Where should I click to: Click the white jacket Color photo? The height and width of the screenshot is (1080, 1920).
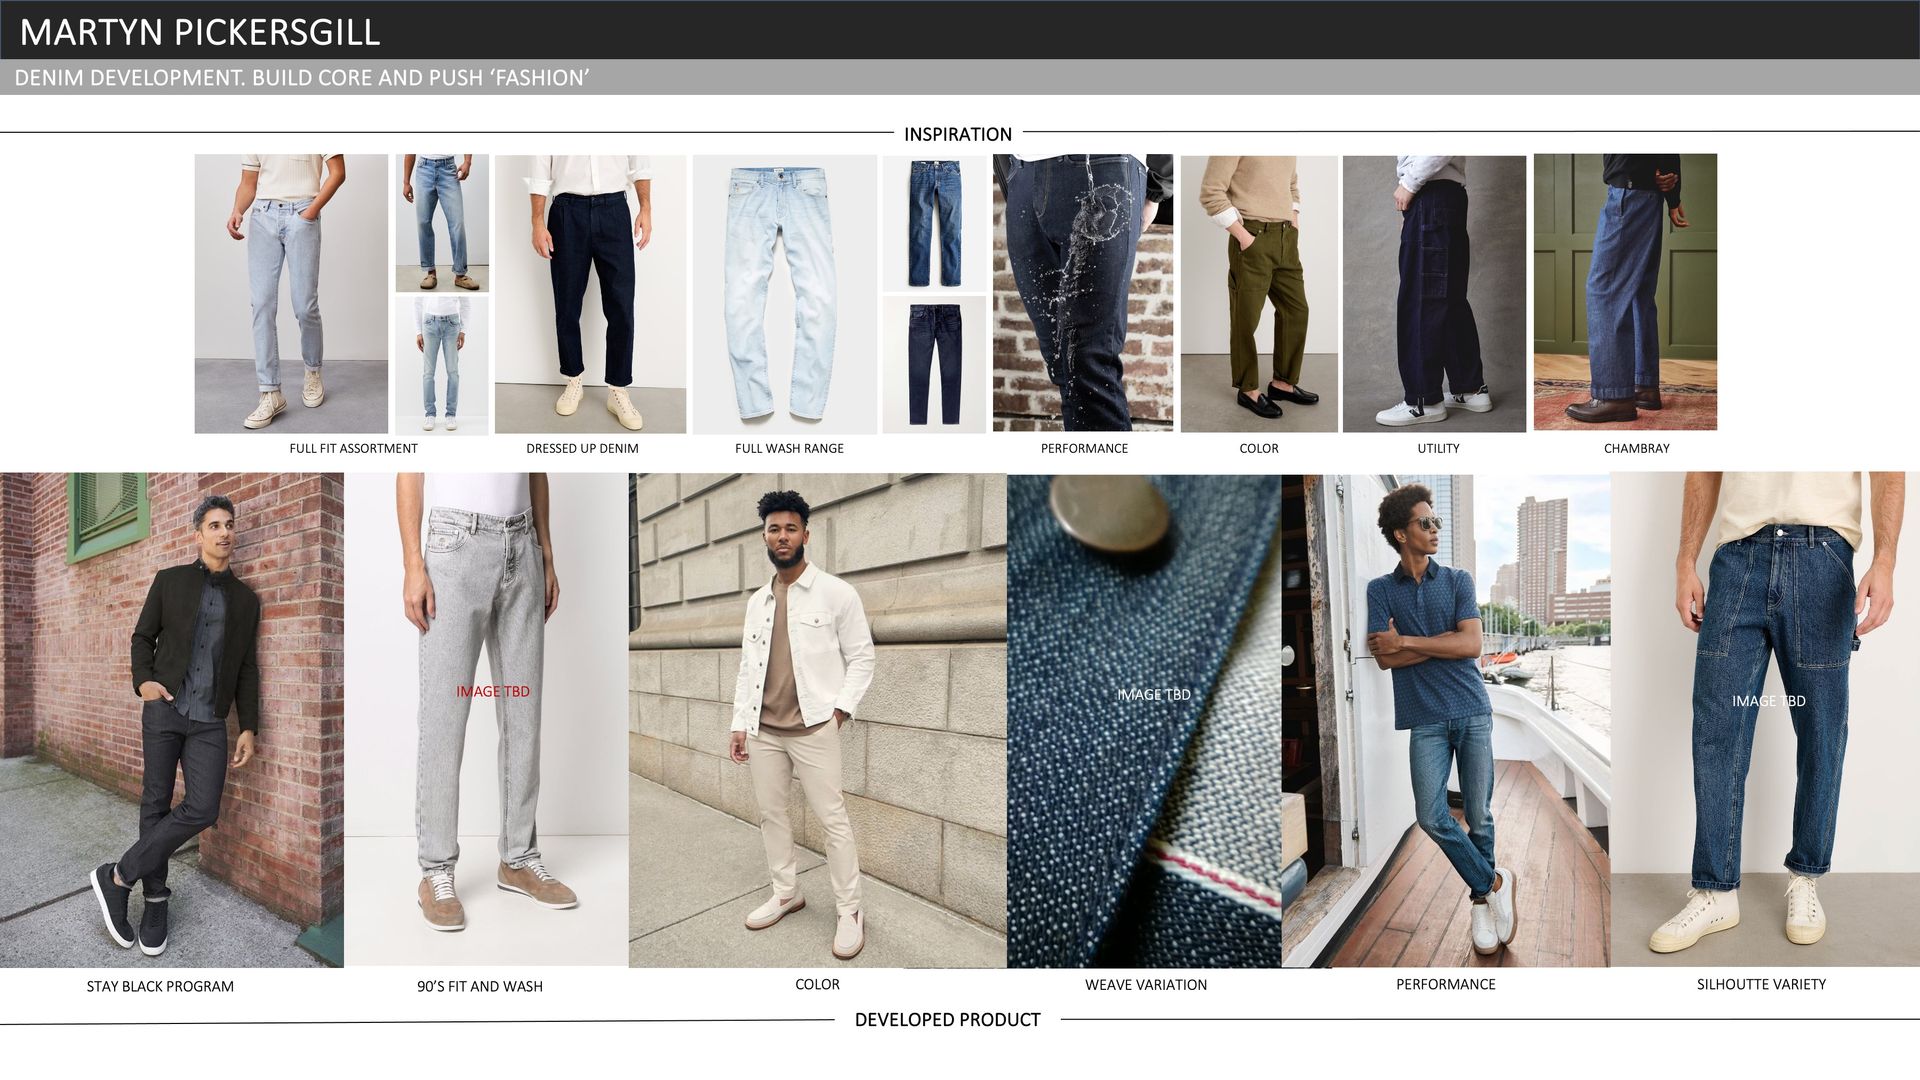[x=817, y=720]
